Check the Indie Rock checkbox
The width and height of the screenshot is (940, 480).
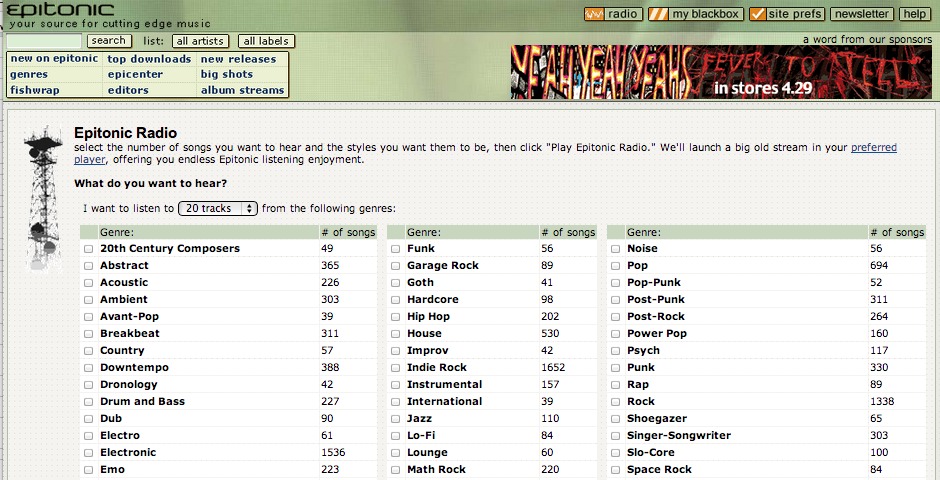[x=396, y=368]
